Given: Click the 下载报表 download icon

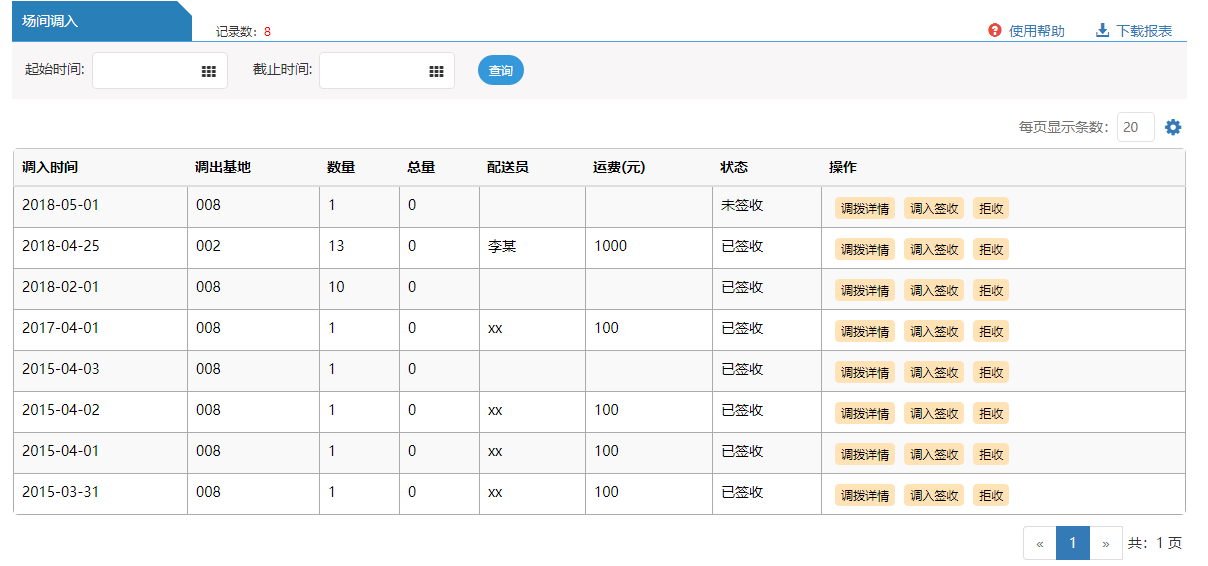Looking at the screenshot, I should (x=1103, y=31).
